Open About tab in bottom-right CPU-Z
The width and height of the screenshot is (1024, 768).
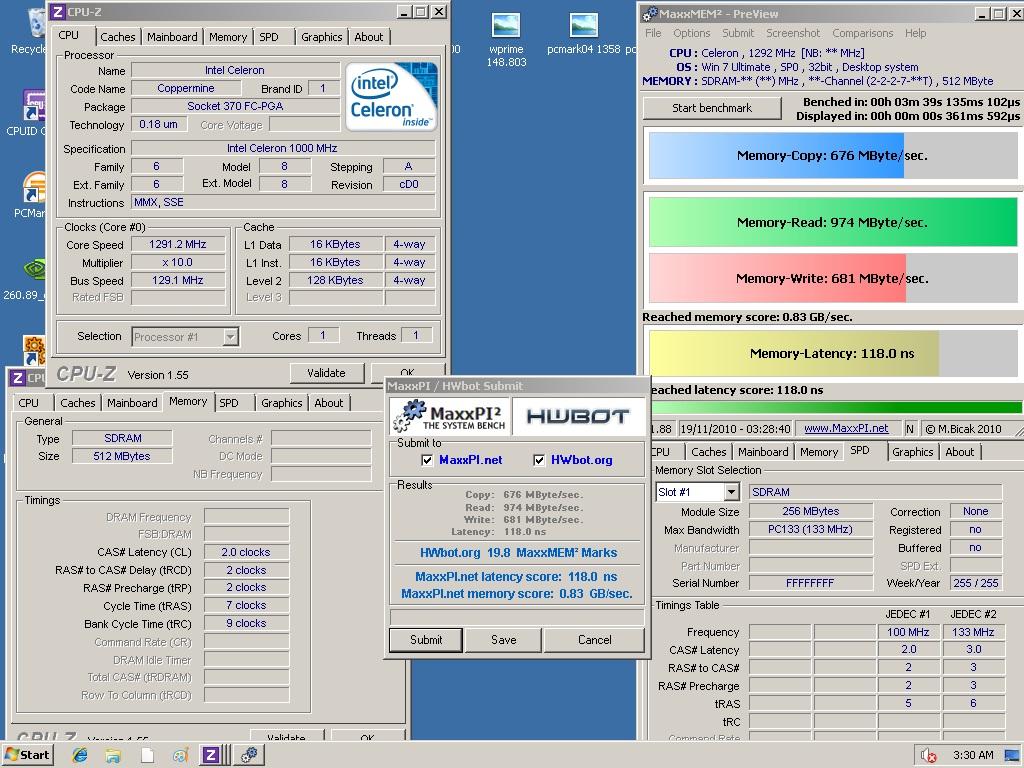[959, 452]
